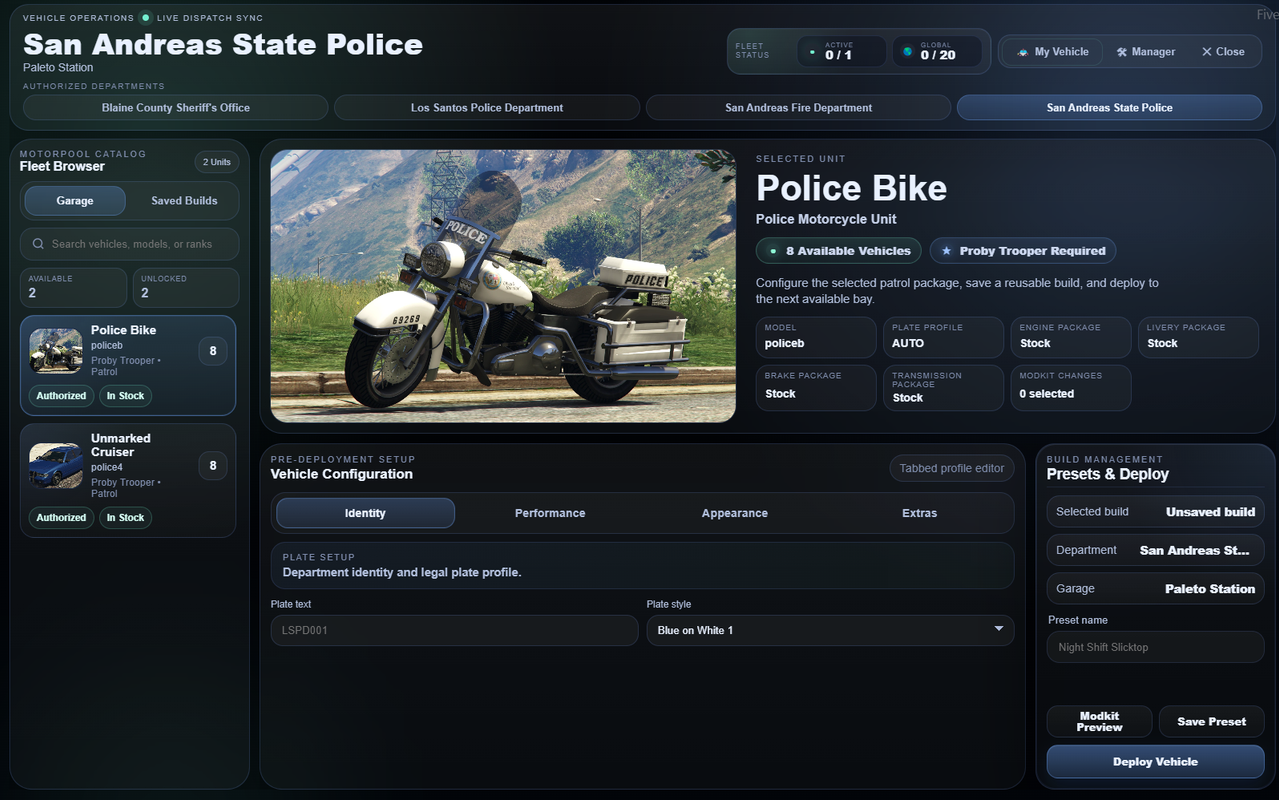Click the In Stock tag on Unmarked Cruiser
This screenshot has width=1279, height=800.
[125, 518]
